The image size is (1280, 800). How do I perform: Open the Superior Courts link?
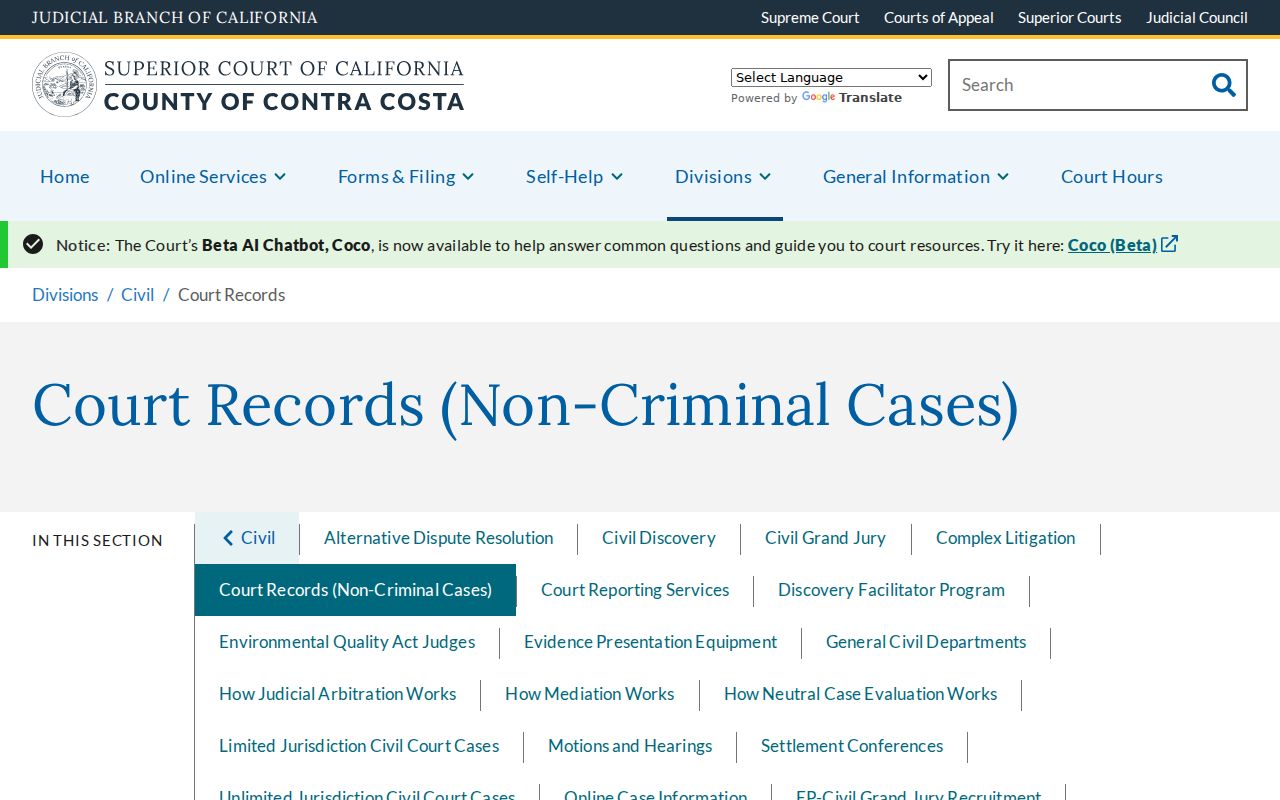tap(1070, 17)
